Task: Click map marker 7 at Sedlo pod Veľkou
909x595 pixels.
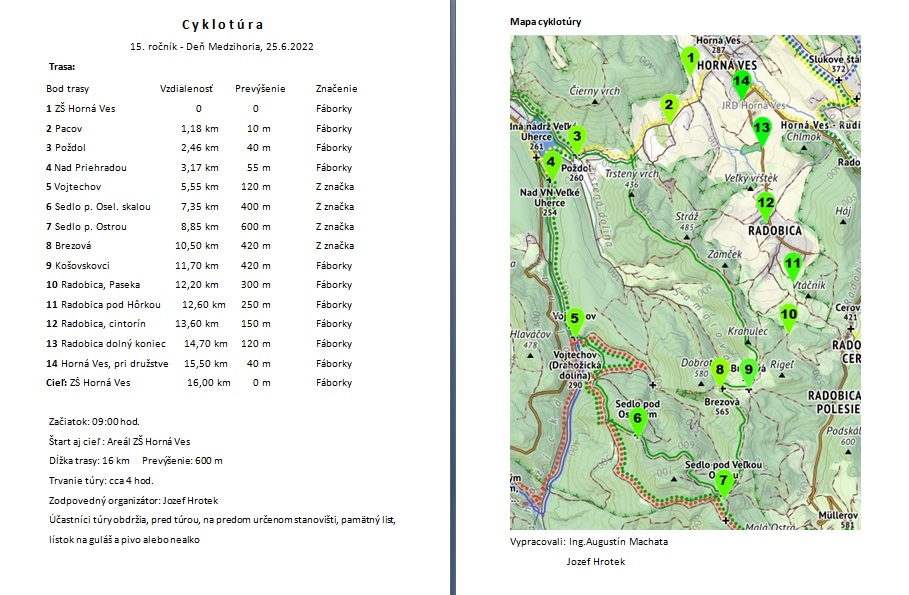Action: [723, 484]
